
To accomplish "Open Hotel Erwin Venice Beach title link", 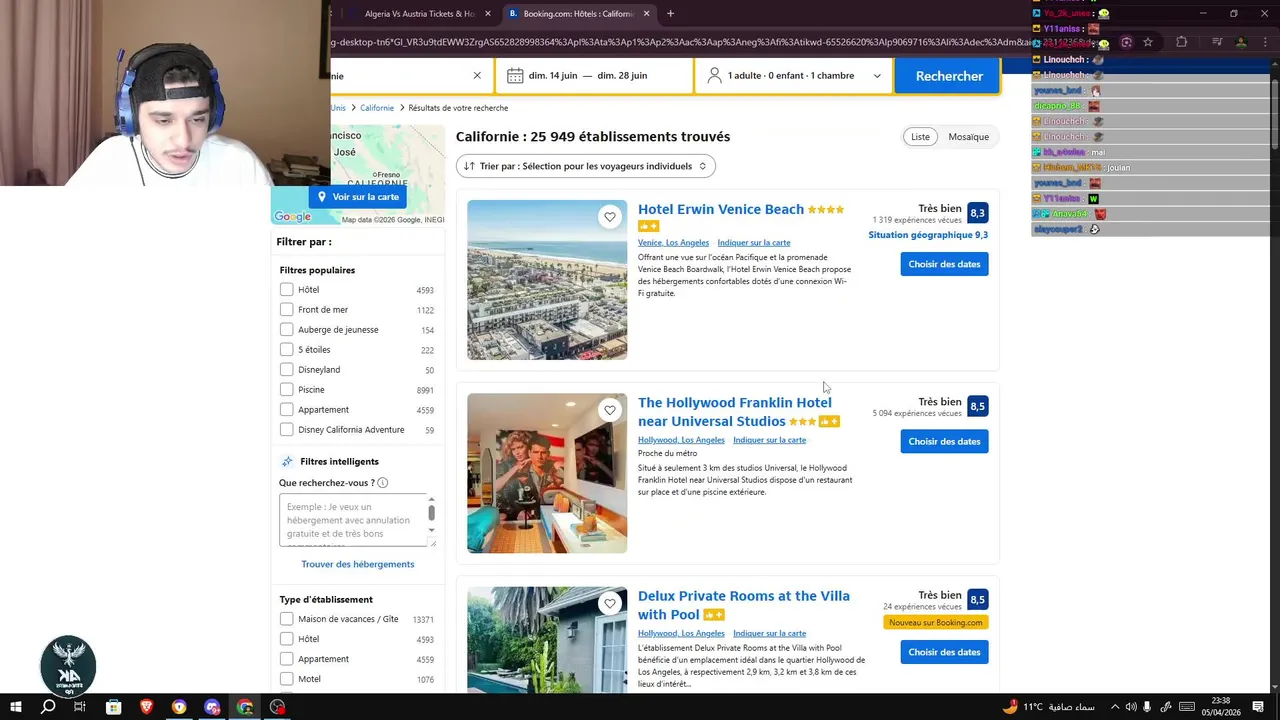I will (x=721, y=209).
